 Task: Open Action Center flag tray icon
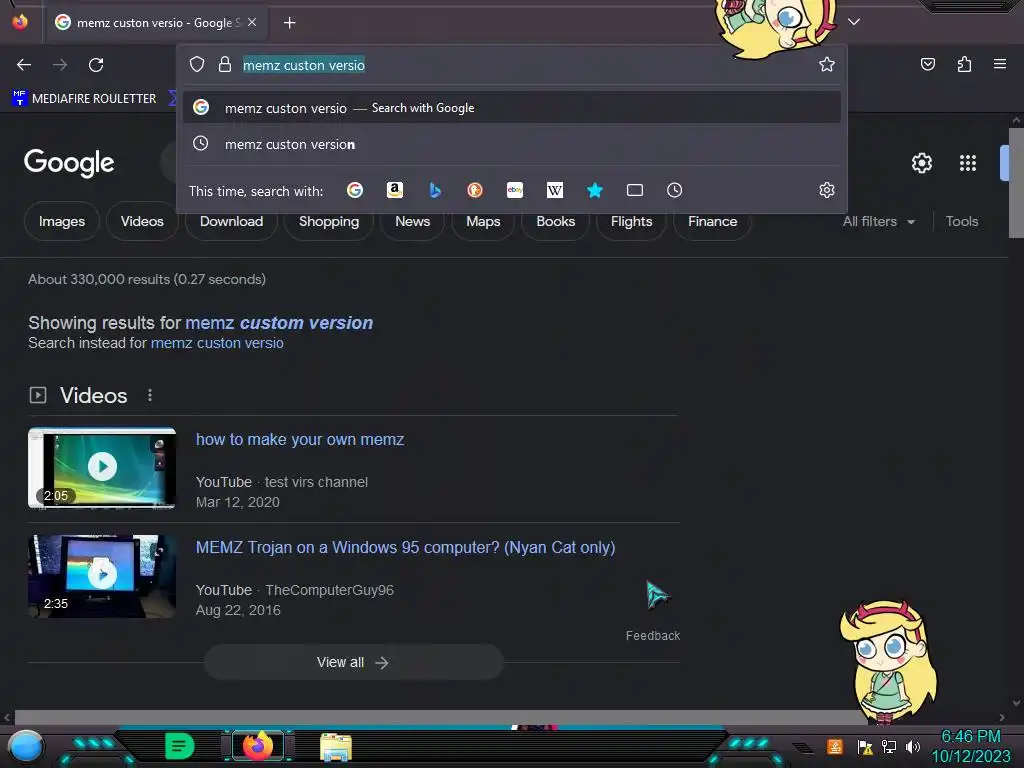pos(865,746)
